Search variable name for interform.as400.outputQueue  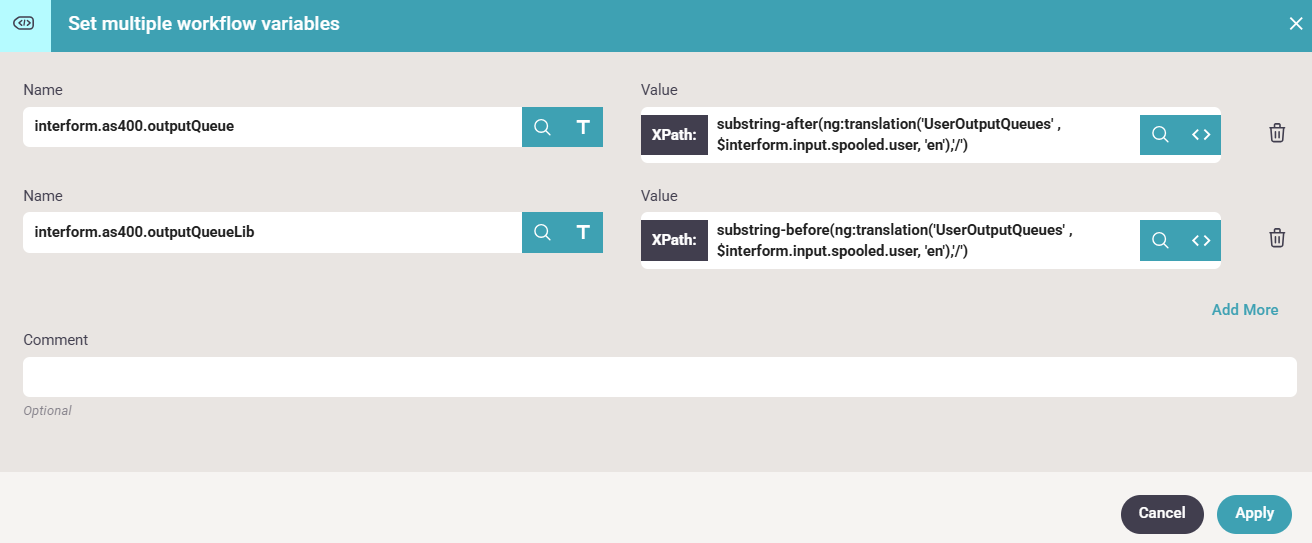point(542,127)
